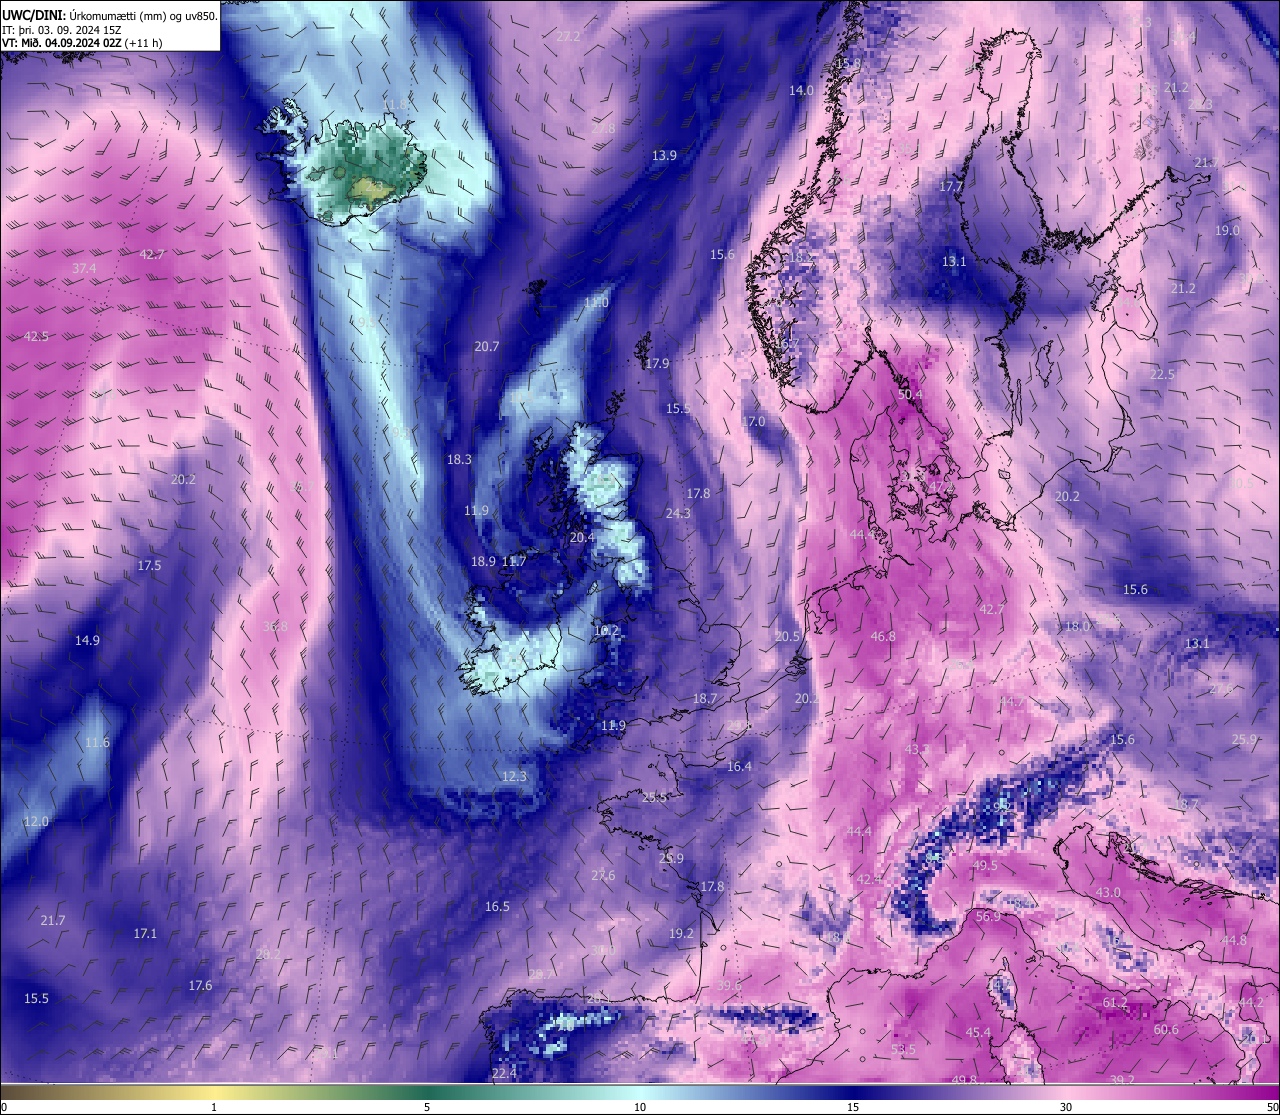
Task: Click the 17.0 value label
Action: (x=753, y=421)
